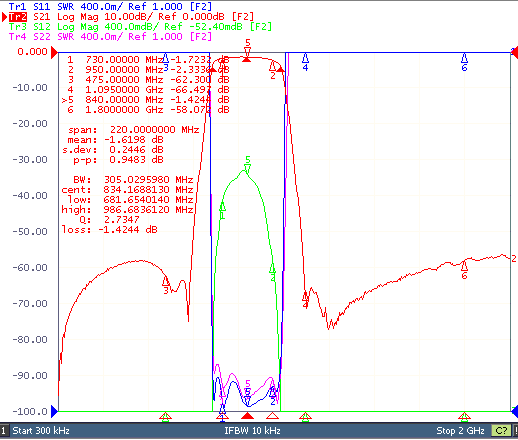Screen dimensions: 518x440
Task: Click the mean: -1.6198 dB statistic
Action: click(115, 140)
